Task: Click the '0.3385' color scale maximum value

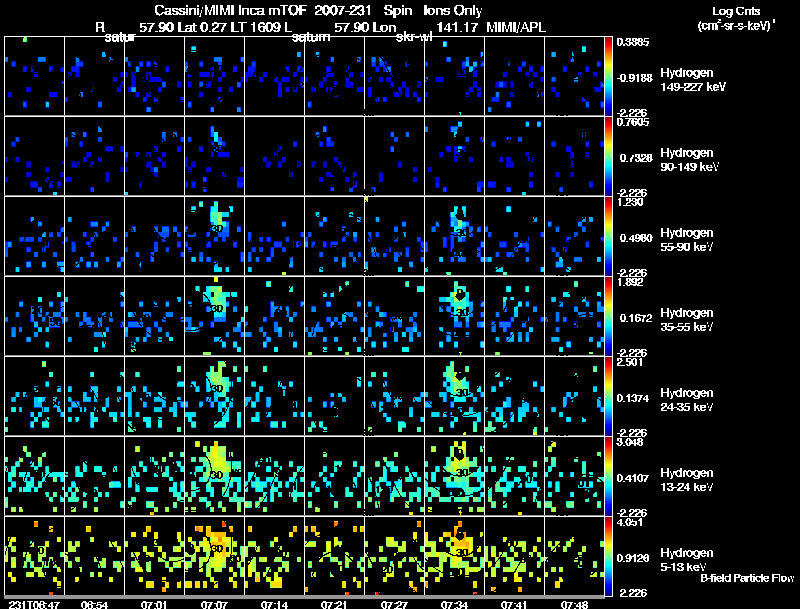Action: (633, 42)
